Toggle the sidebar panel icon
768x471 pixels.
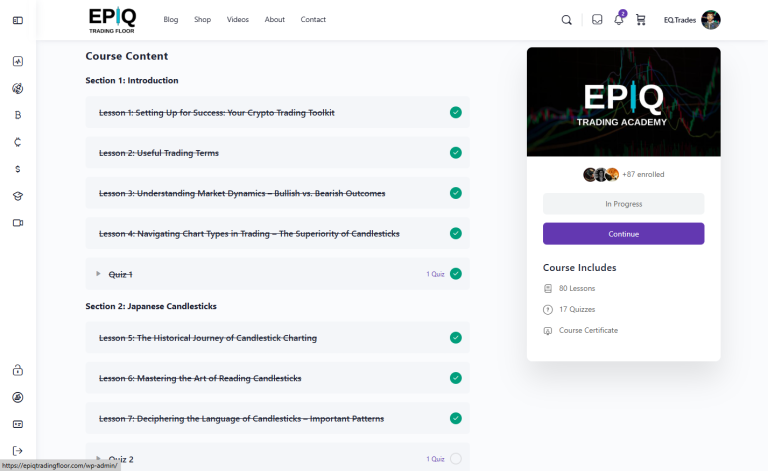tap(18, 20)
